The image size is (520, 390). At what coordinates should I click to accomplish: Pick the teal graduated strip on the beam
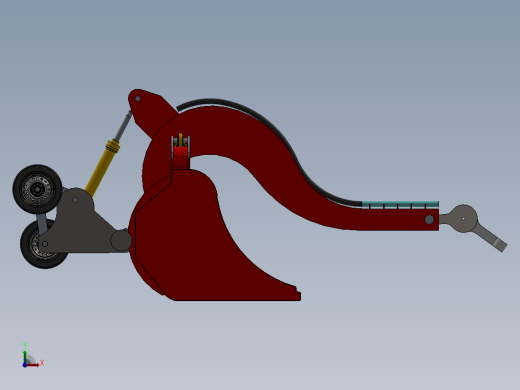click(x=400, y=205)
